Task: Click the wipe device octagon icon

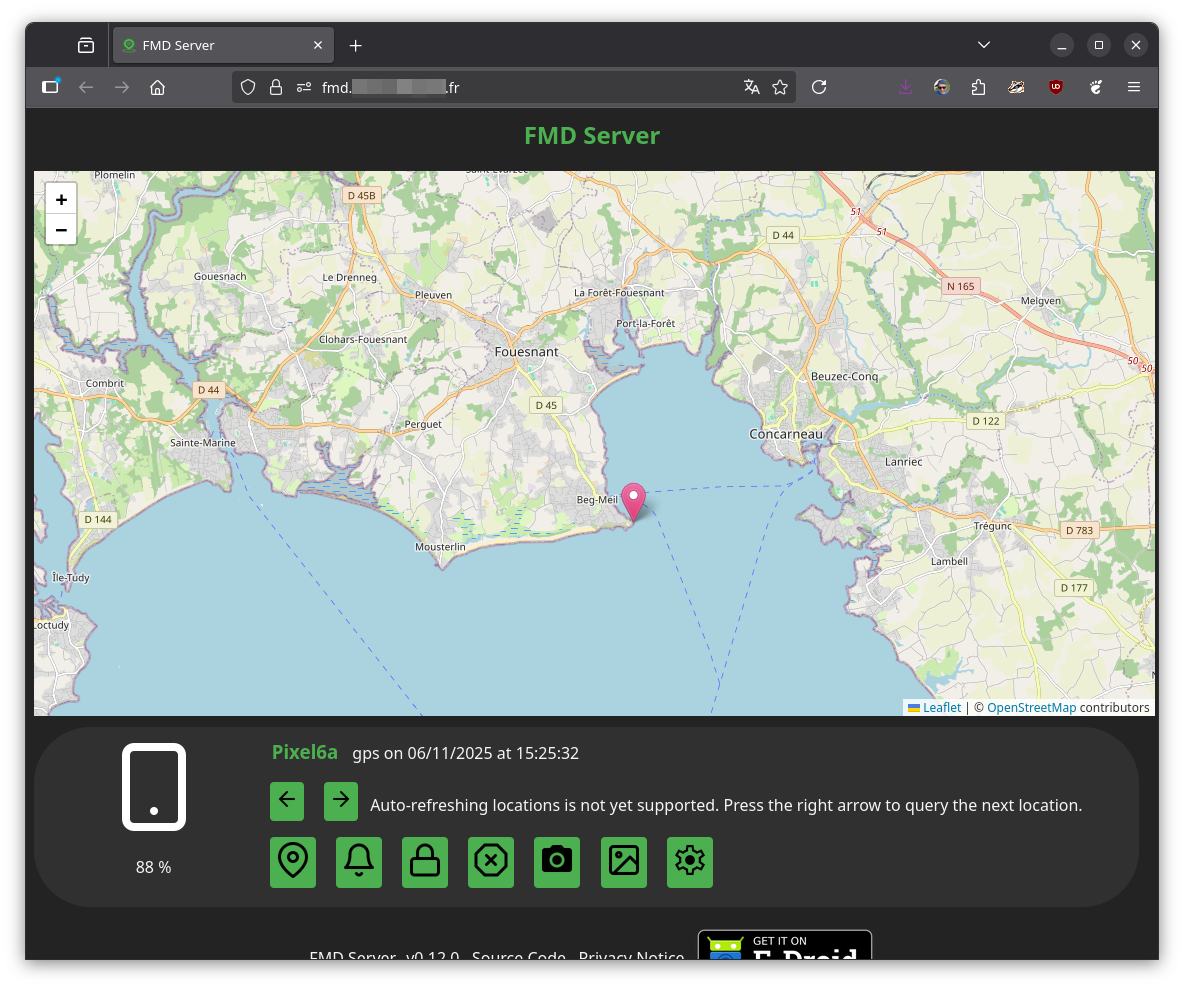Action: pos(491,861)
